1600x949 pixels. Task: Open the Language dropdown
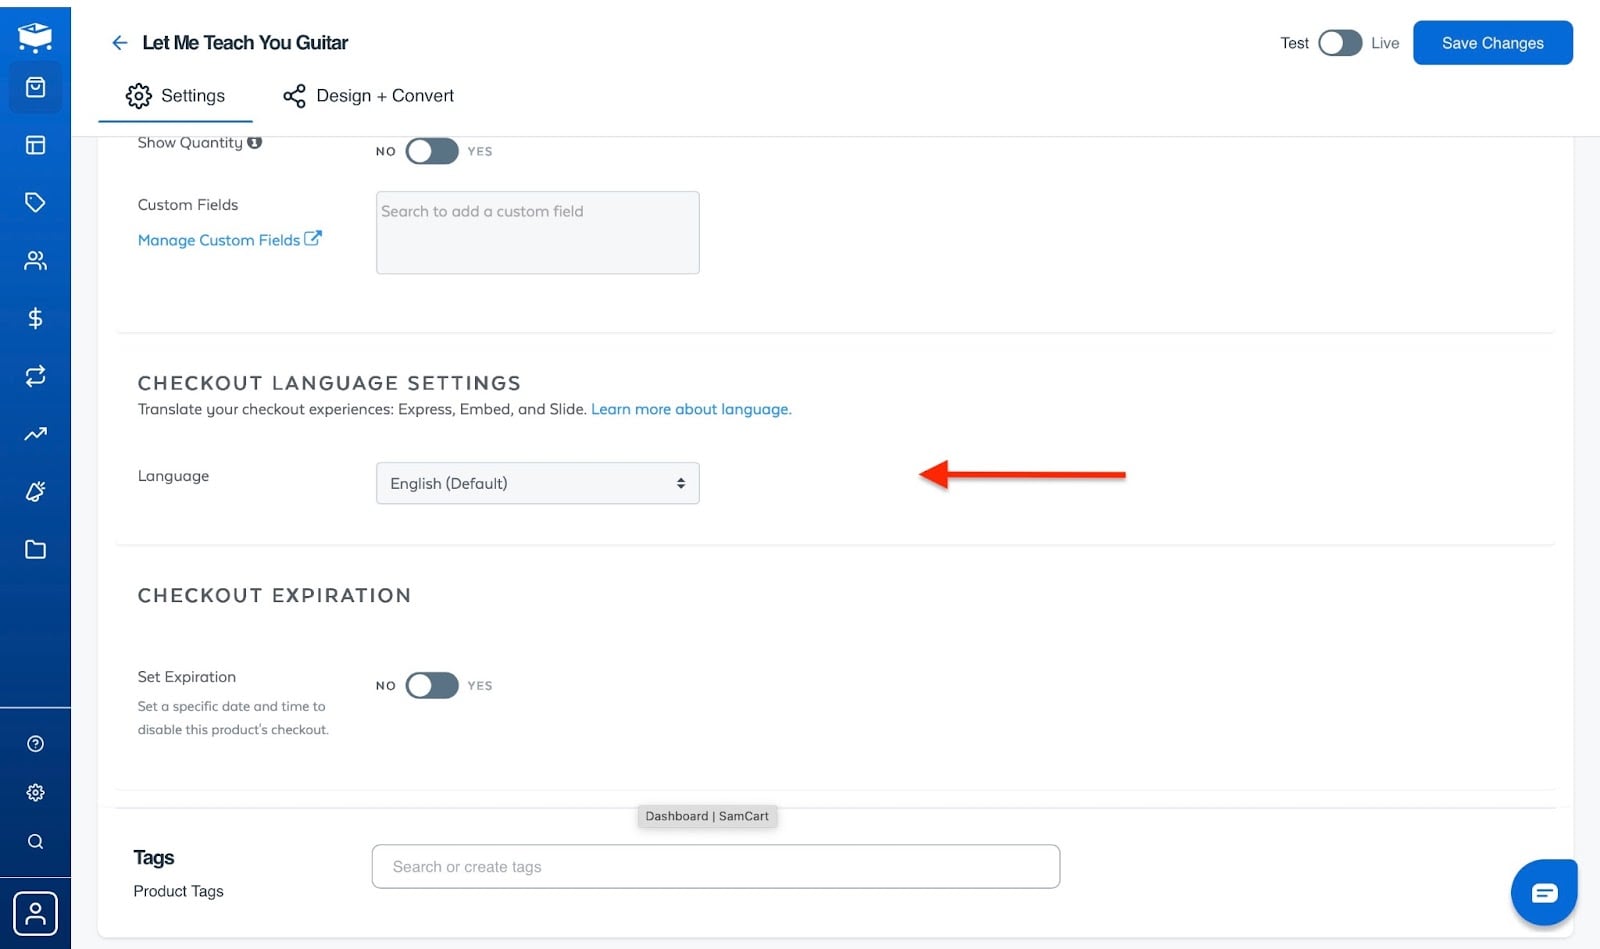click(537, 483)
